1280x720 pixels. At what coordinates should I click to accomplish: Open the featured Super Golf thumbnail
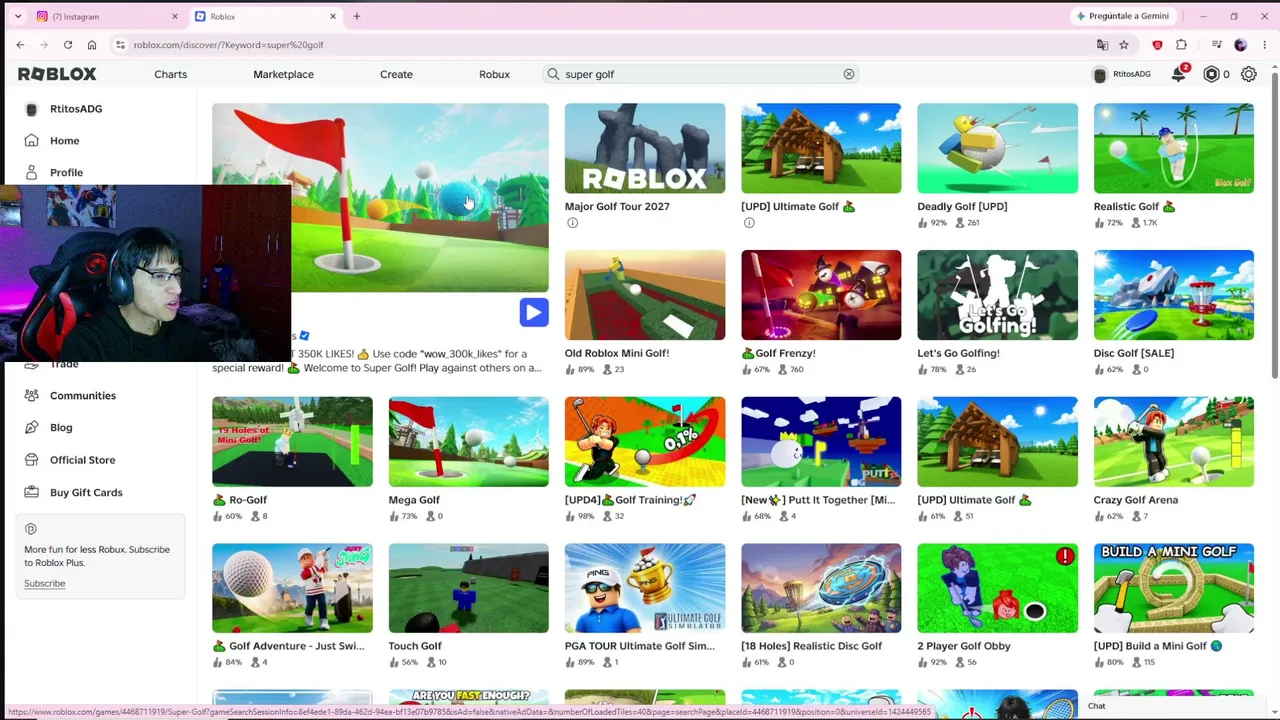coord(380,197)
